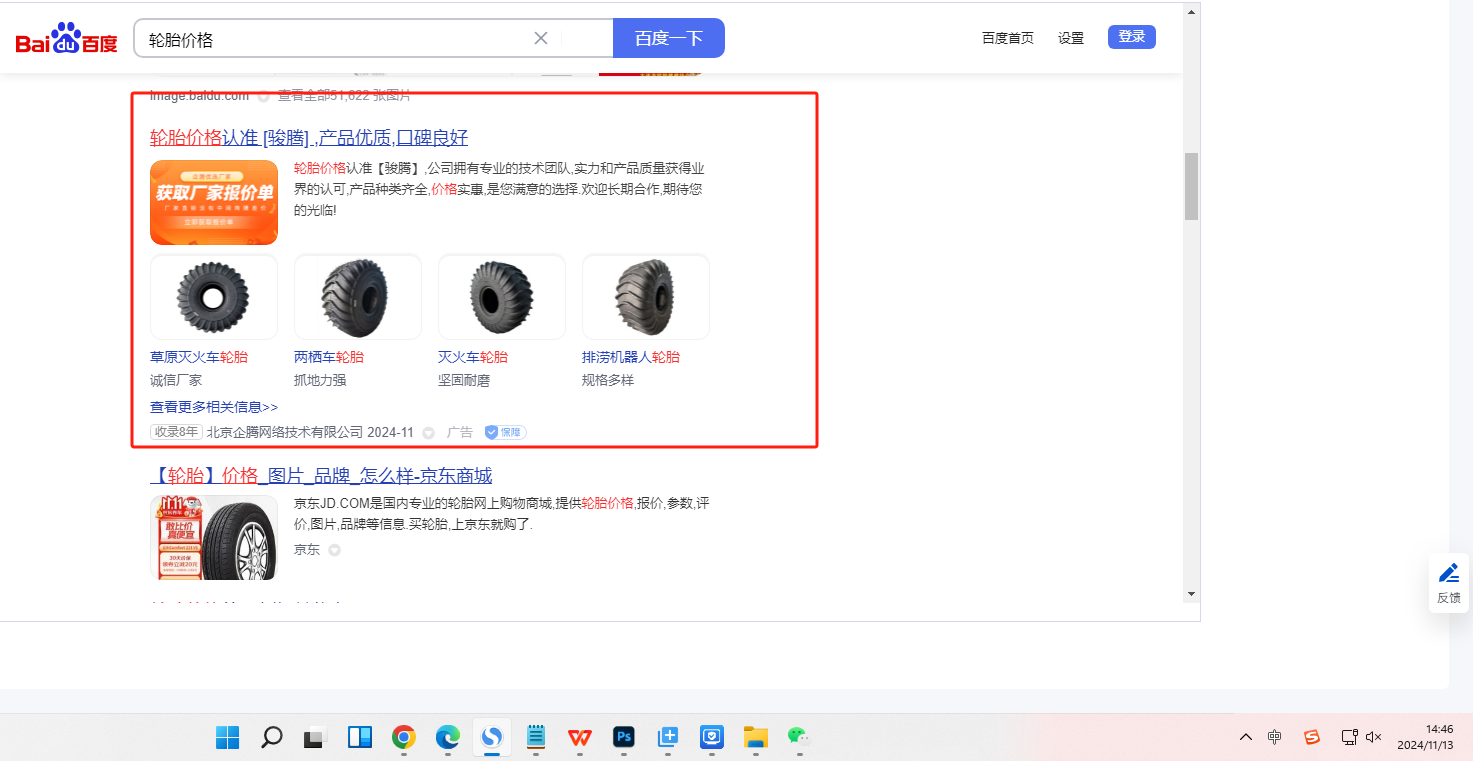The height and width of the screenshot is (761, 1473).
Task: Expand the dropdown next to 北京企腾网络技术有限公司
Action: 429,433
